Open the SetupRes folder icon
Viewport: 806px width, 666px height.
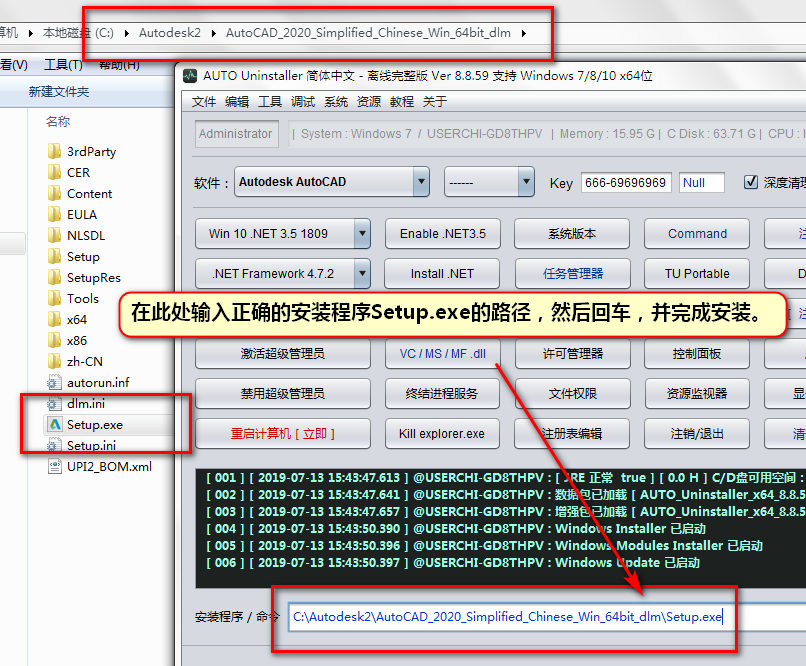tap(55, 278)
